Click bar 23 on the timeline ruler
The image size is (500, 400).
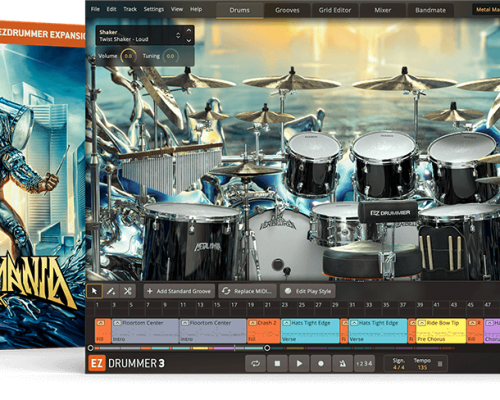[284, 305]
